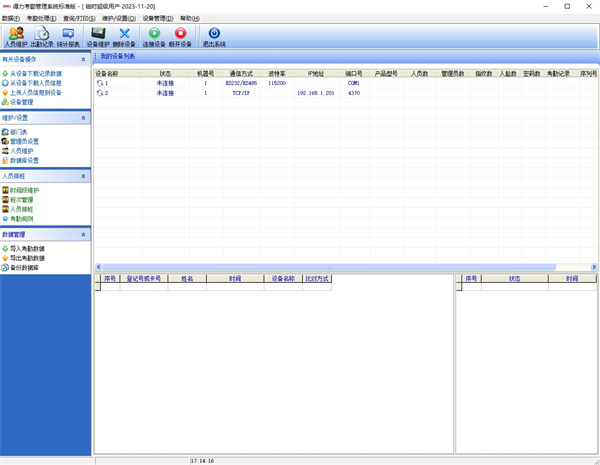The image size is (600, 465).
Task: Open 人员维护 toolbar icon
Action: pos(15,37)
